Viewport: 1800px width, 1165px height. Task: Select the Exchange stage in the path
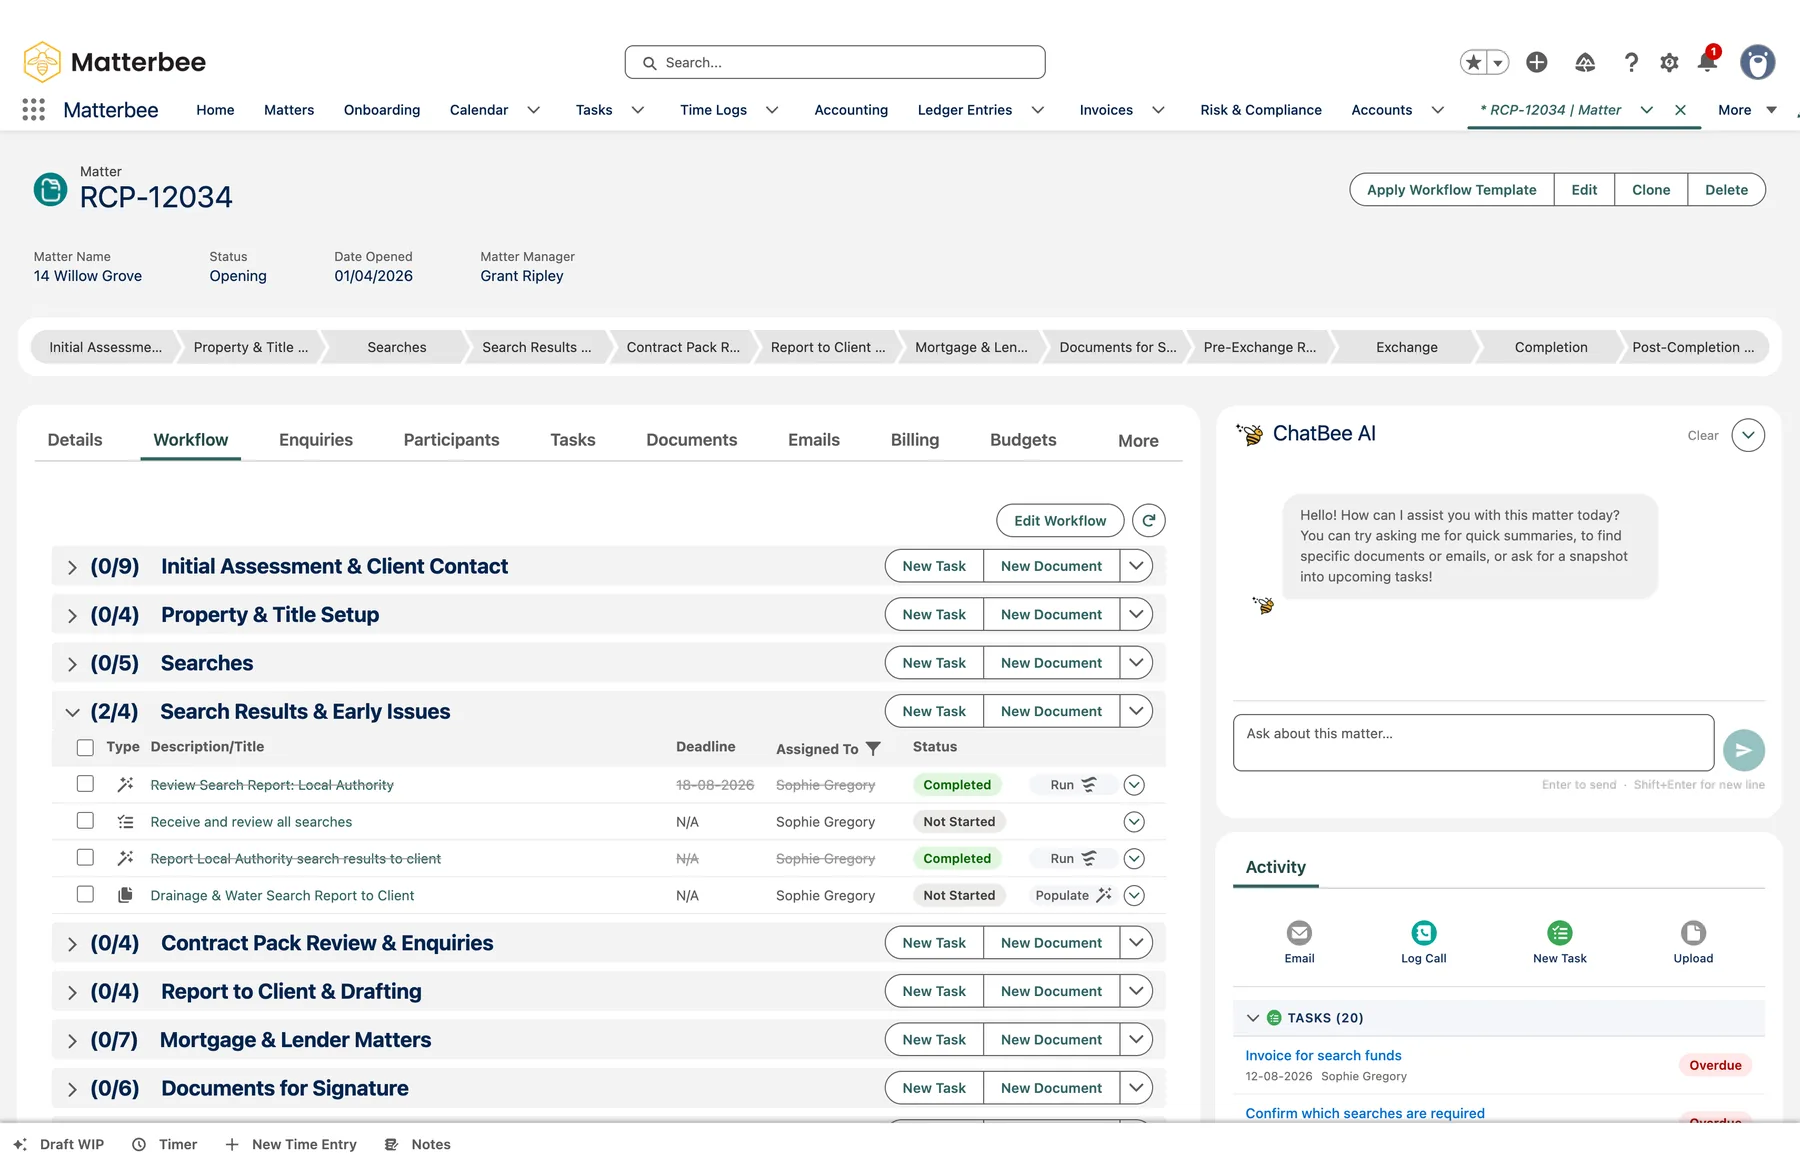[x=1406, y=347]
